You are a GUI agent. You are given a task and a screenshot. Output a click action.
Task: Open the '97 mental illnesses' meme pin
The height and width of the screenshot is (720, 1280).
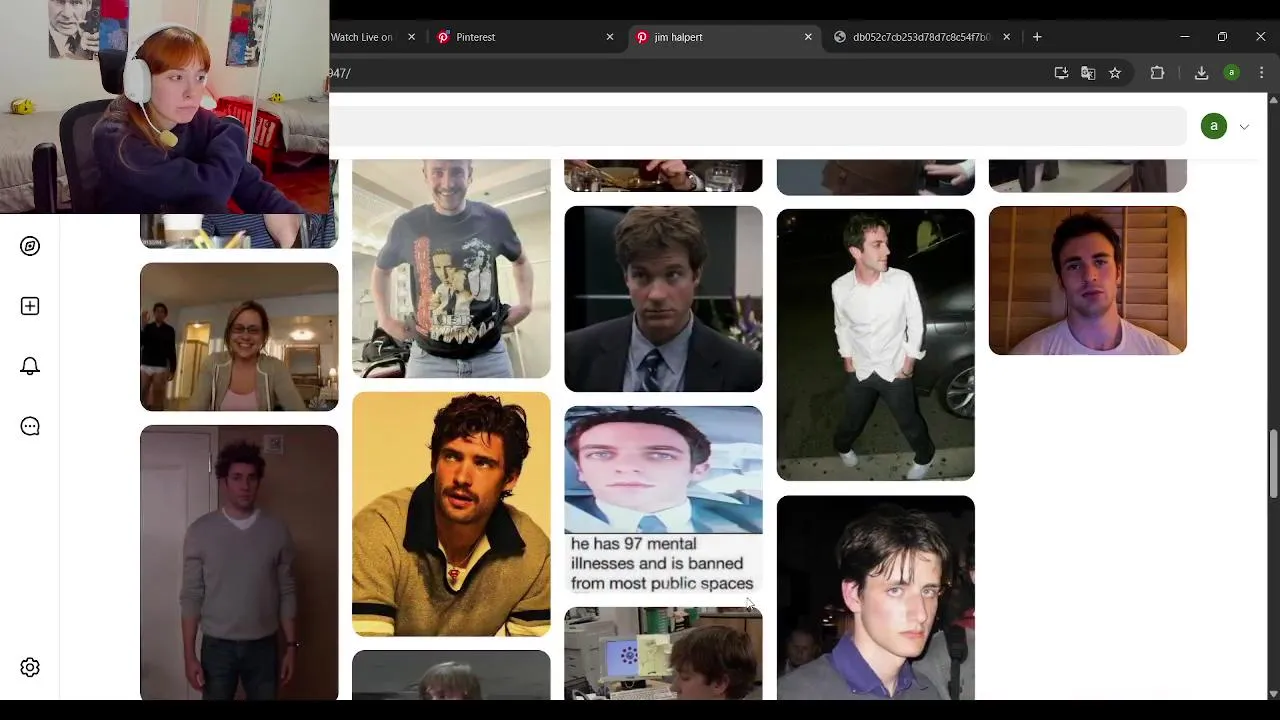[663, 500]
